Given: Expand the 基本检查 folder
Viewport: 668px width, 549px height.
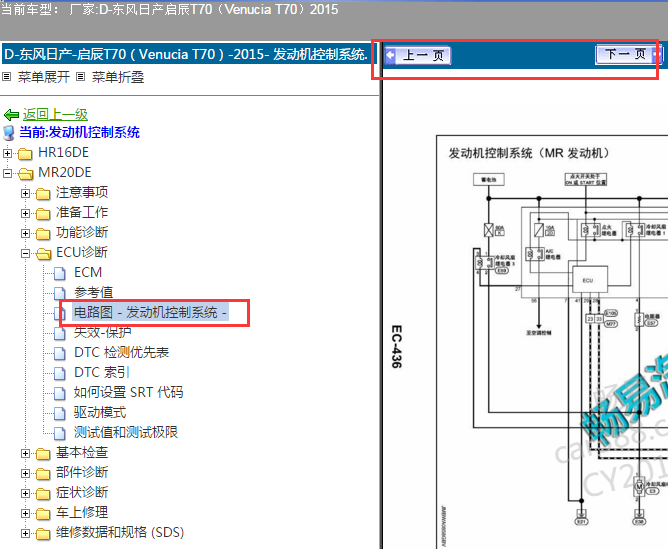Looking at the screenshot, I should pos(26,454).
